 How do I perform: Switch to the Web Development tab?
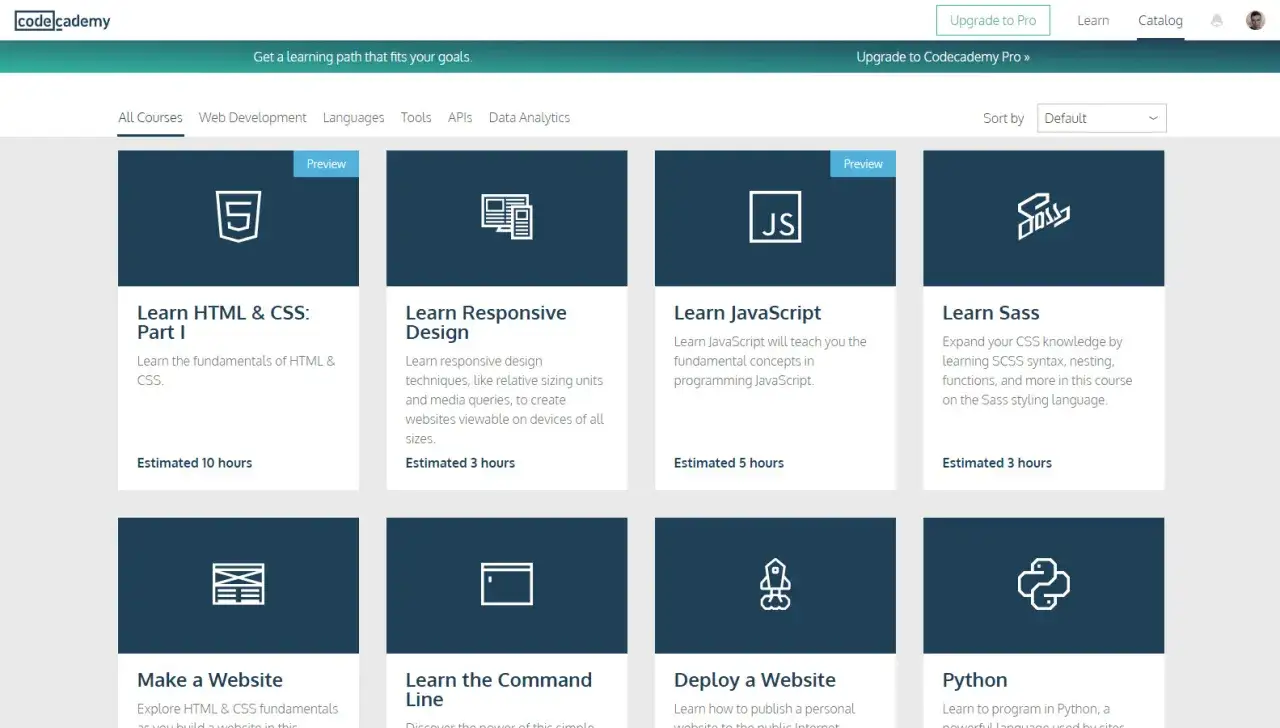click(x=253, y=117)
